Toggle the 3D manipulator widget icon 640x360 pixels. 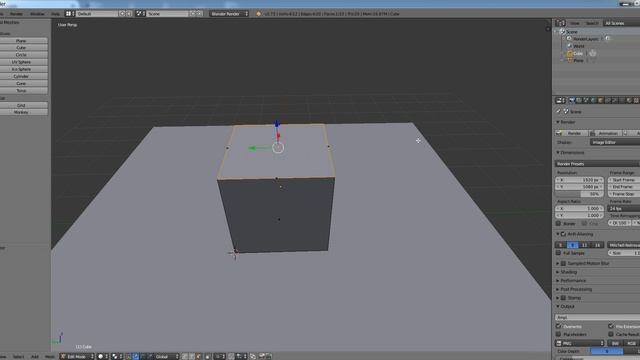(x=128, y=356)
